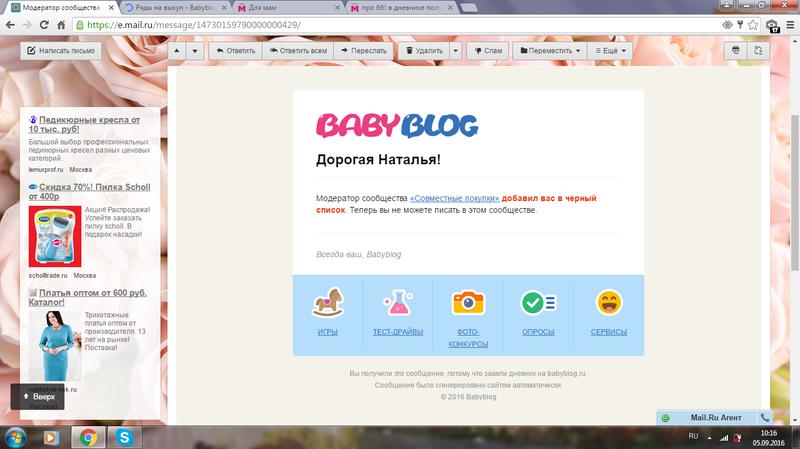Expand the Удалить dropdown arrow

tap(455, 49)
